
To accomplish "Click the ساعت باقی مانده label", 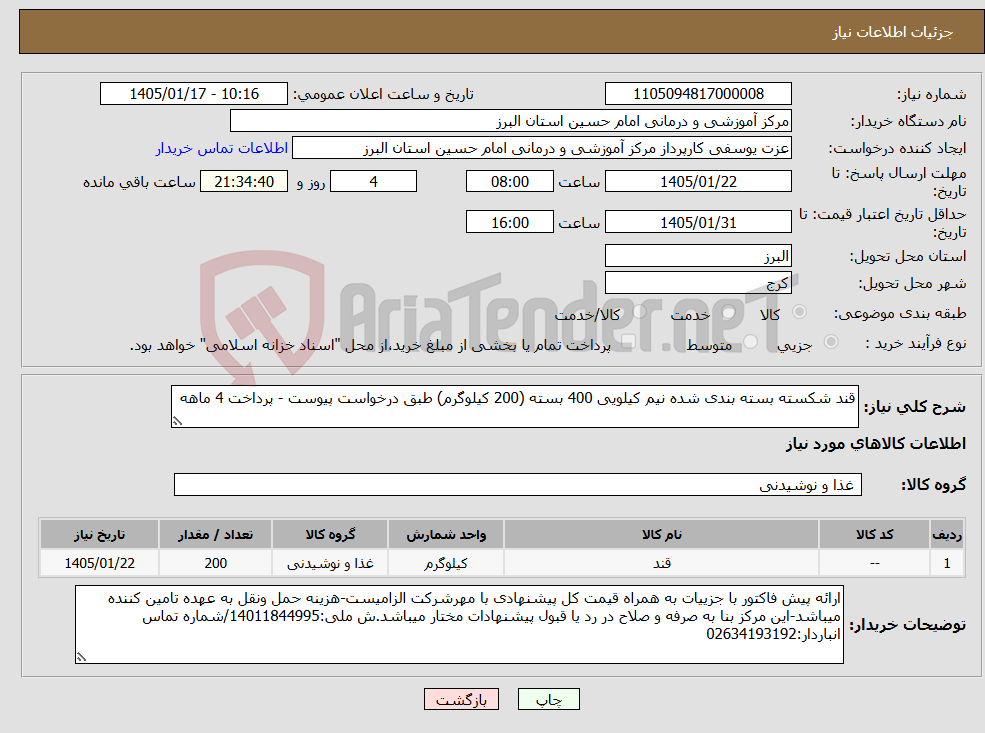I will click(x=139, y=182).
